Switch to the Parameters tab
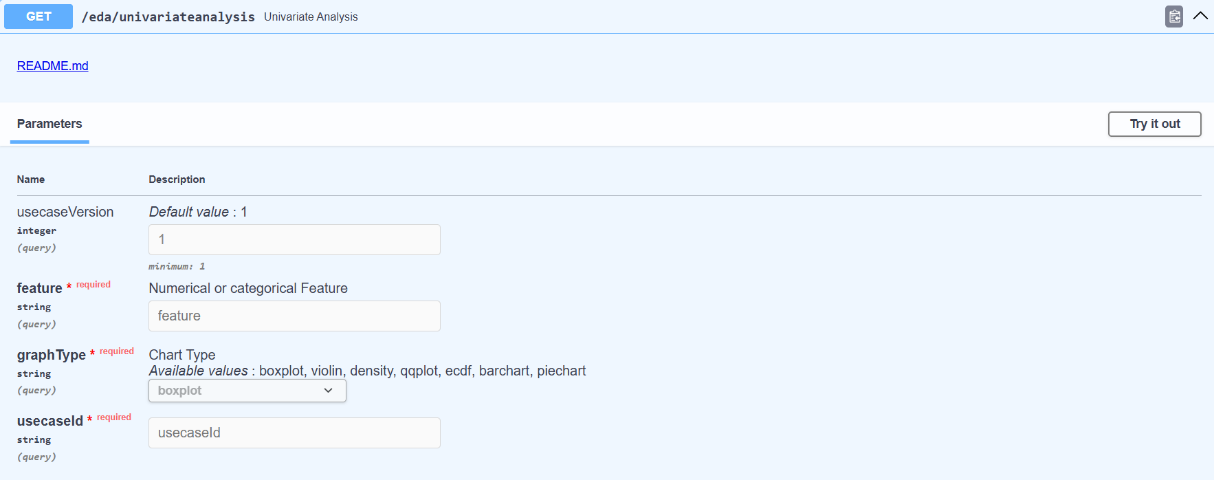Screen dimensions: 1214x480 tap(50, 124)
